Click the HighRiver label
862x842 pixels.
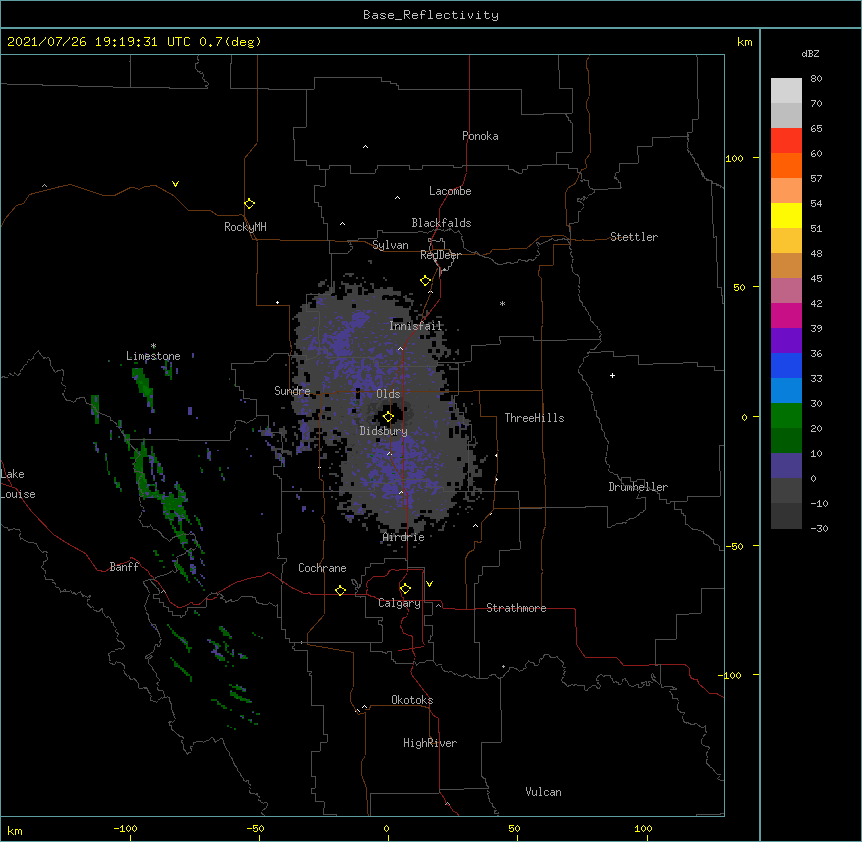pos(430,743)
